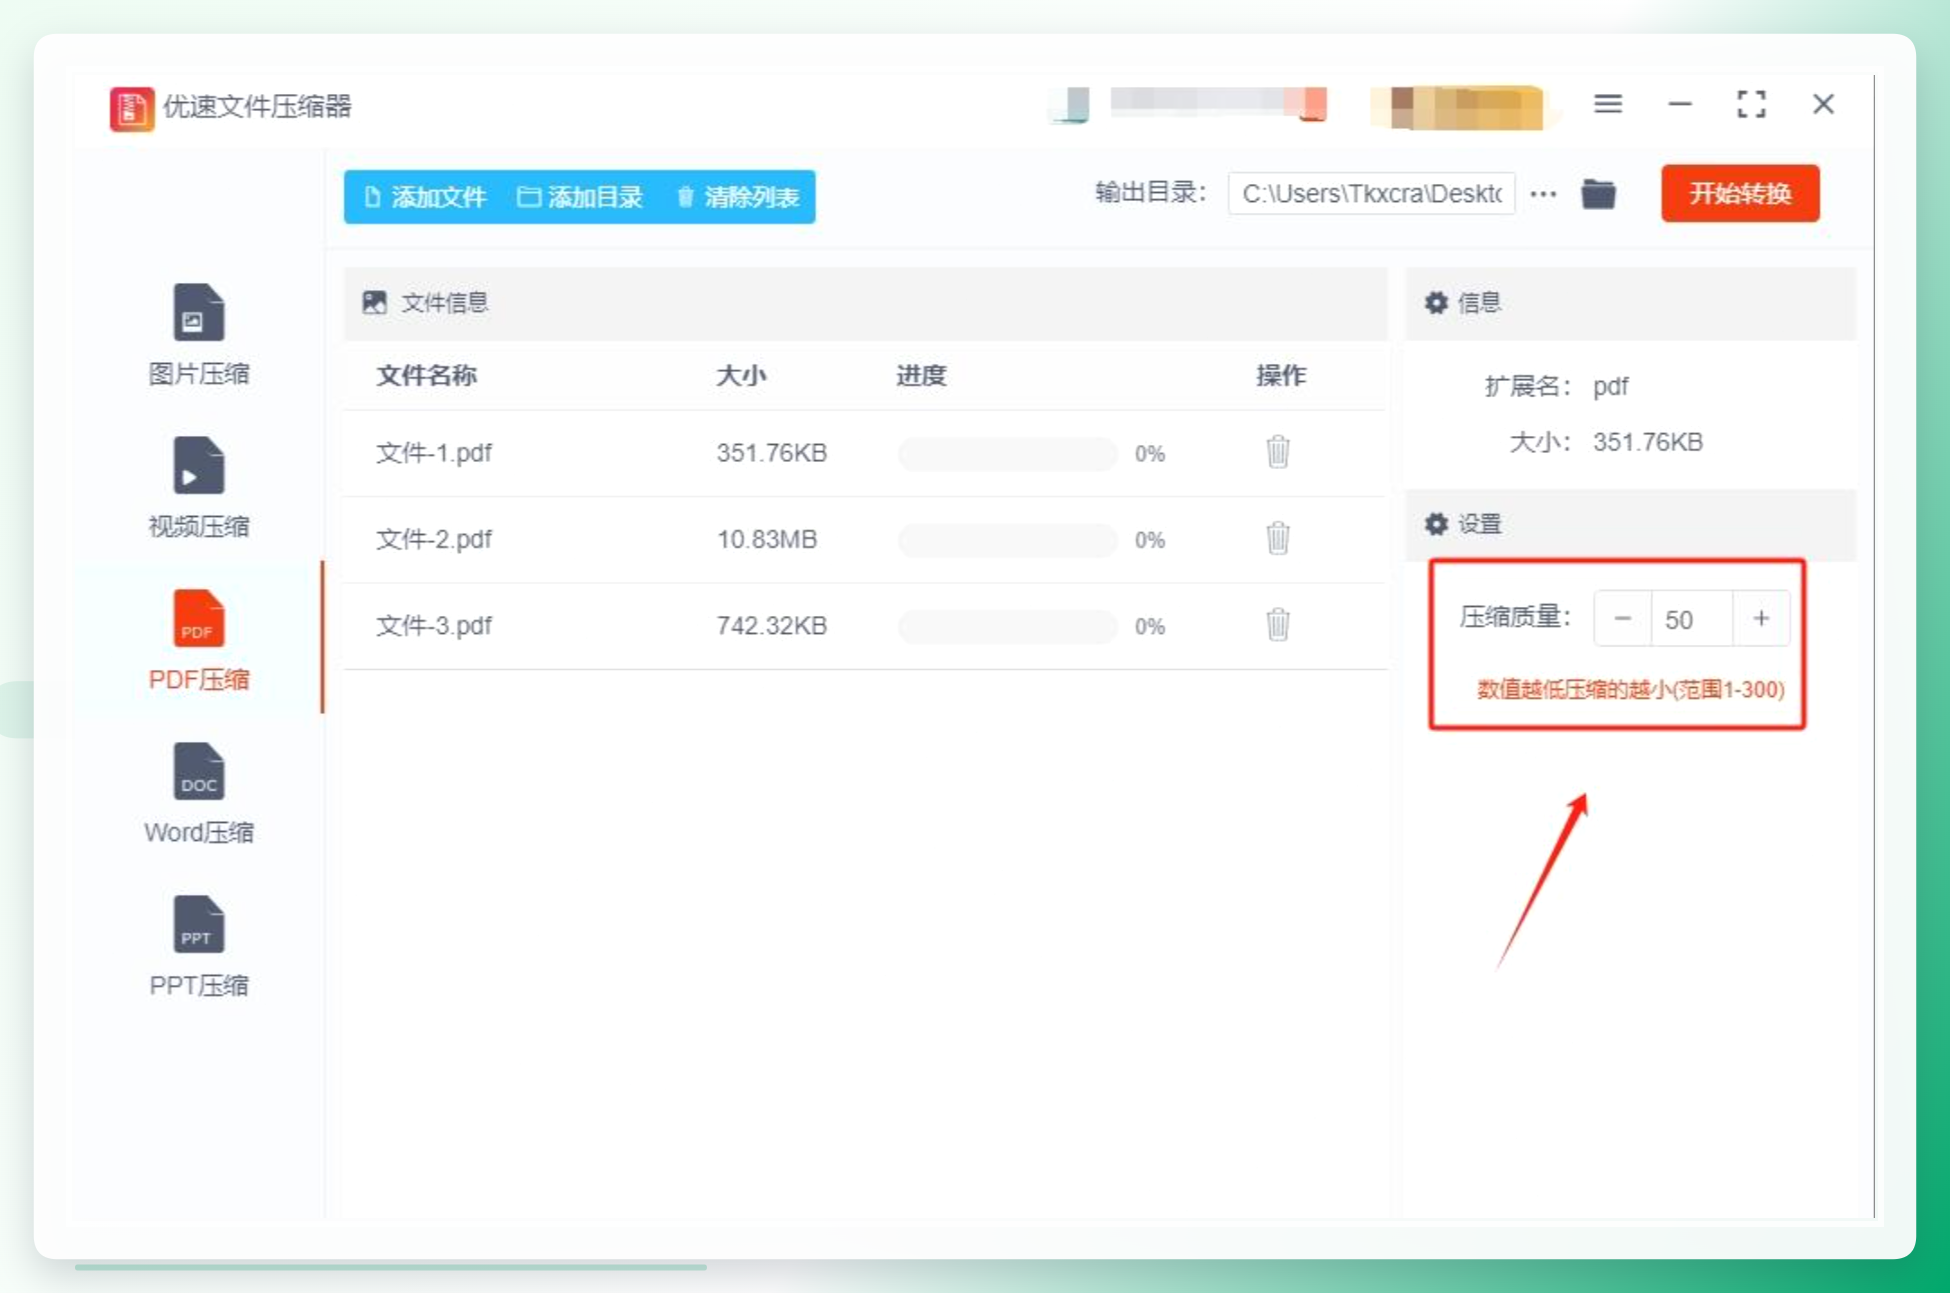Open the 图片压缩 image compression section
Screen dimensions: 1950x1293
[198, 336]
